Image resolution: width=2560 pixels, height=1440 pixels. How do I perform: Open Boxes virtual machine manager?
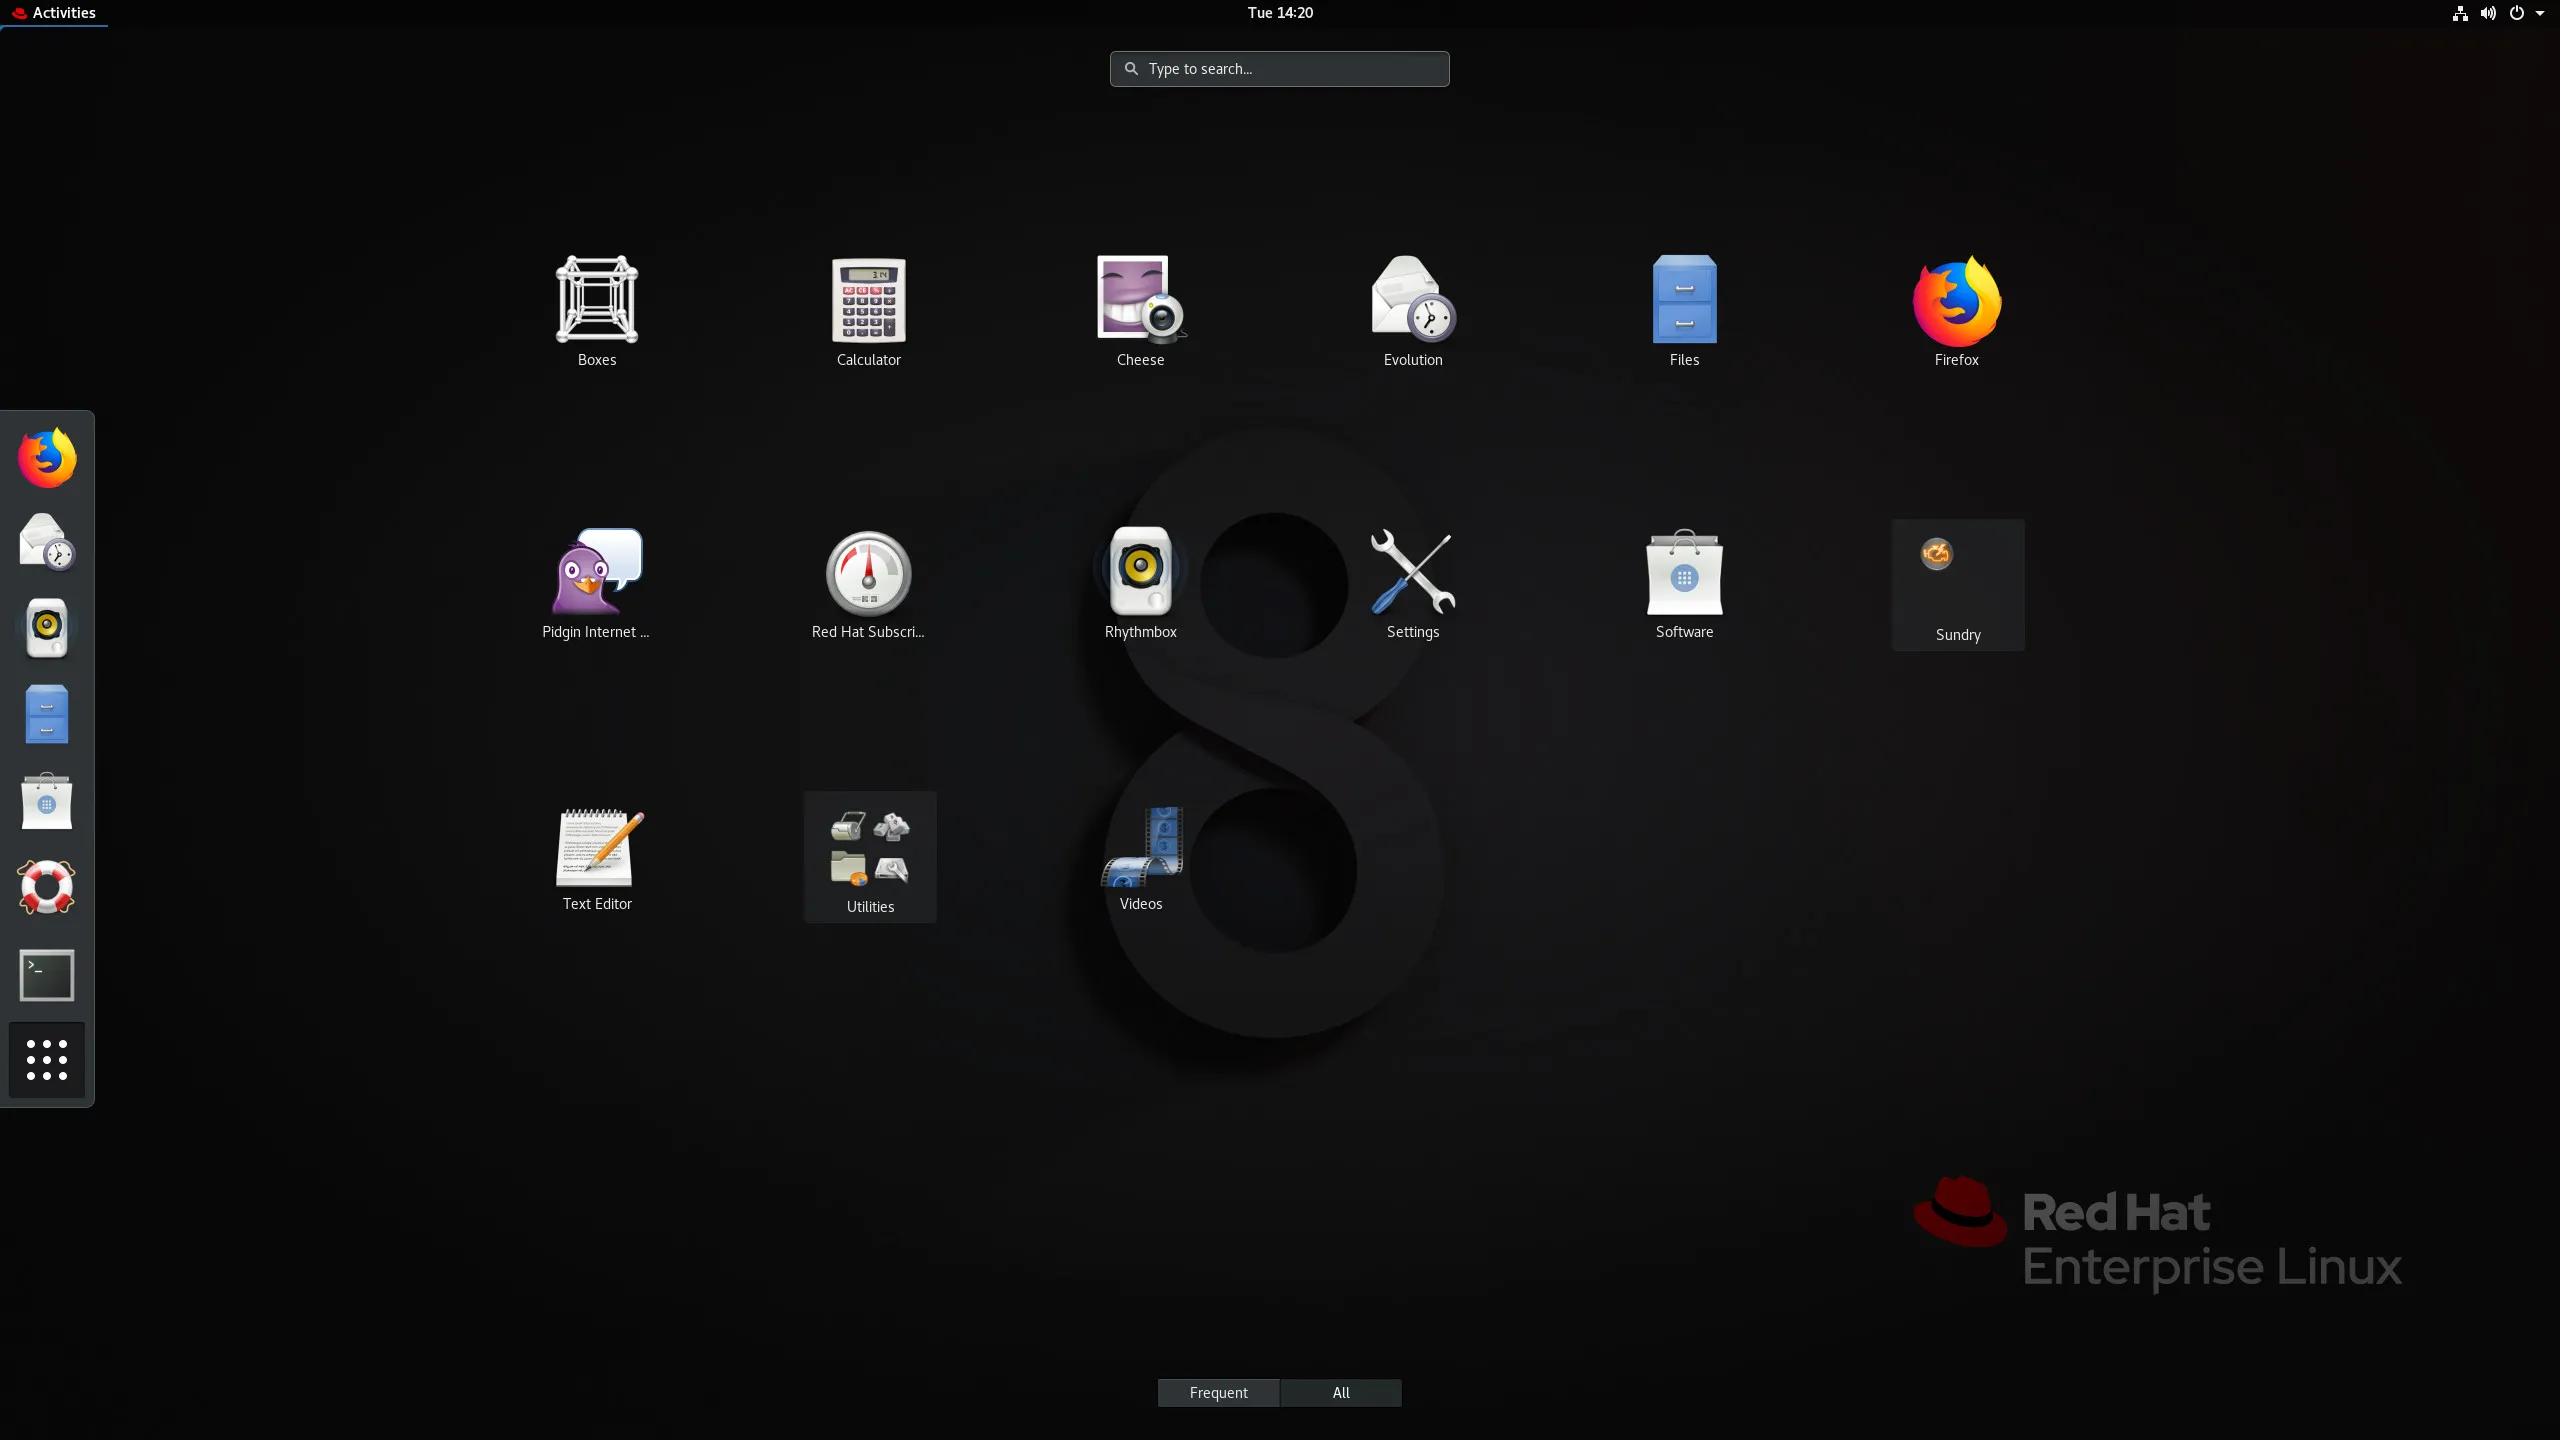596,301
